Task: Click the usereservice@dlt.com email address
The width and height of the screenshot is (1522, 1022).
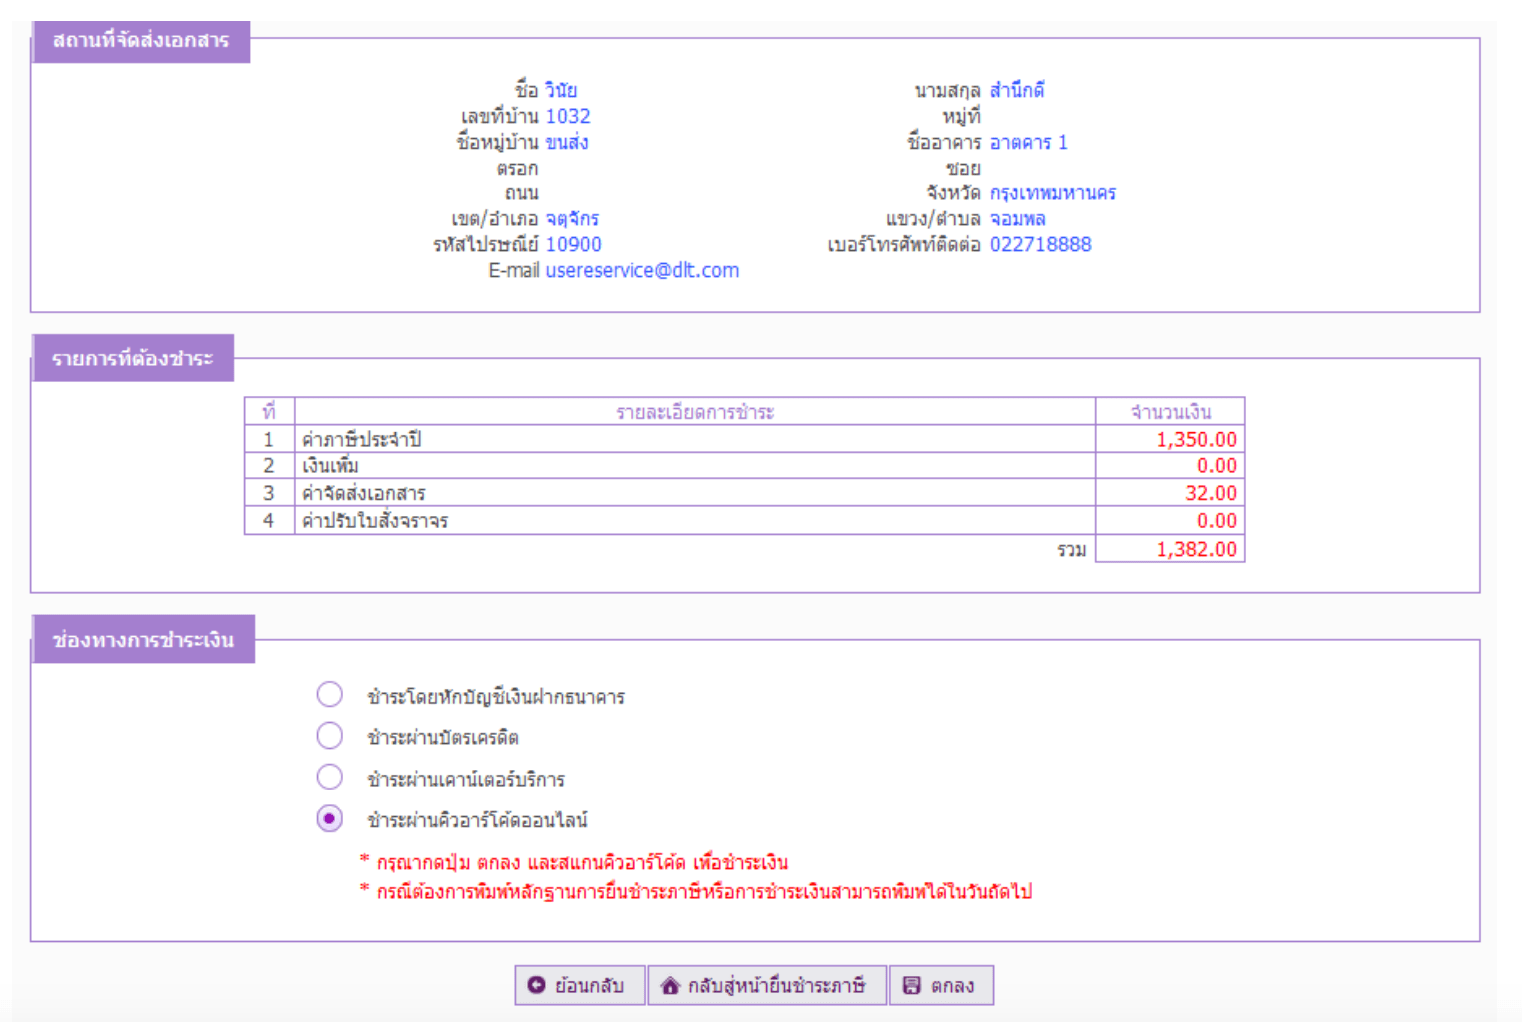Action: [x=642, y=271]
